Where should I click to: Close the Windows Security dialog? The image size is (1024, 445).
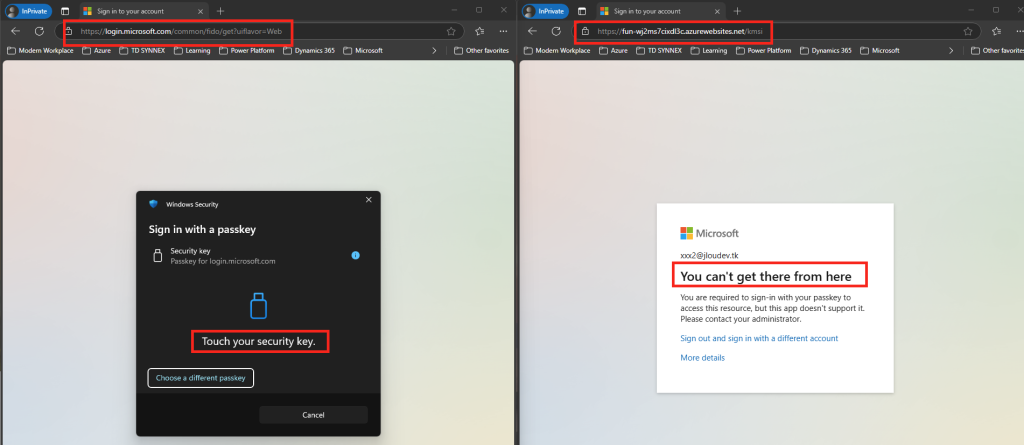point(368,200)
